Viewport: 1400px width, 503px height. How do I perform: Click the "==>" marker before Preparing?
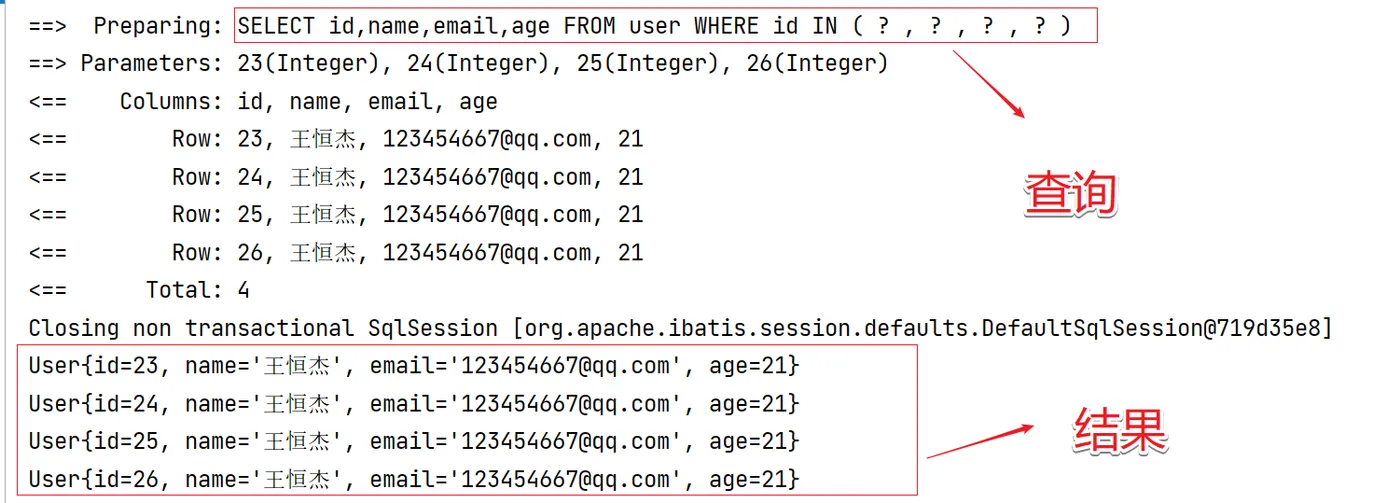(x=47, y=26)
